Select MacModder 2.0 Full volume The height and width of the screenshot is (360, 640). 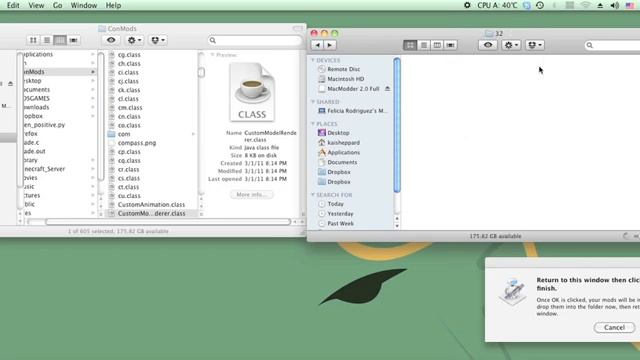point(353,89)
